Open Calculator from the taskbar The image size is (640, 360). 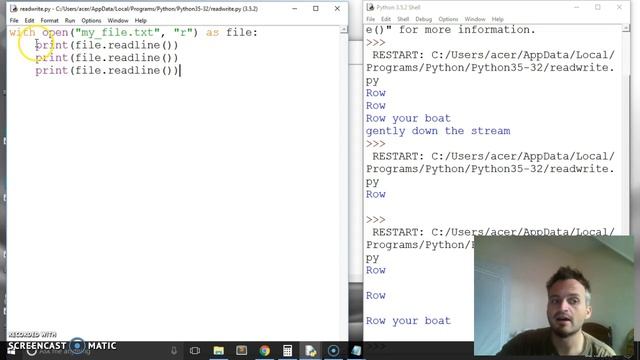point(287,350)
